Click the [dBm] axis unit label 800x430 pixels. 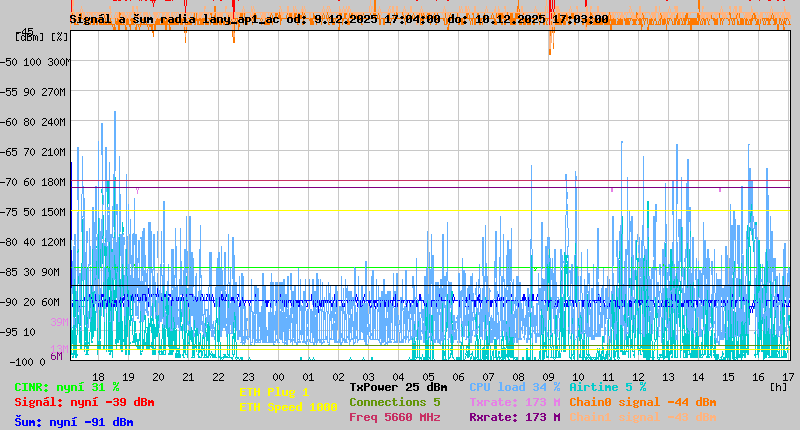coord(30,37)
